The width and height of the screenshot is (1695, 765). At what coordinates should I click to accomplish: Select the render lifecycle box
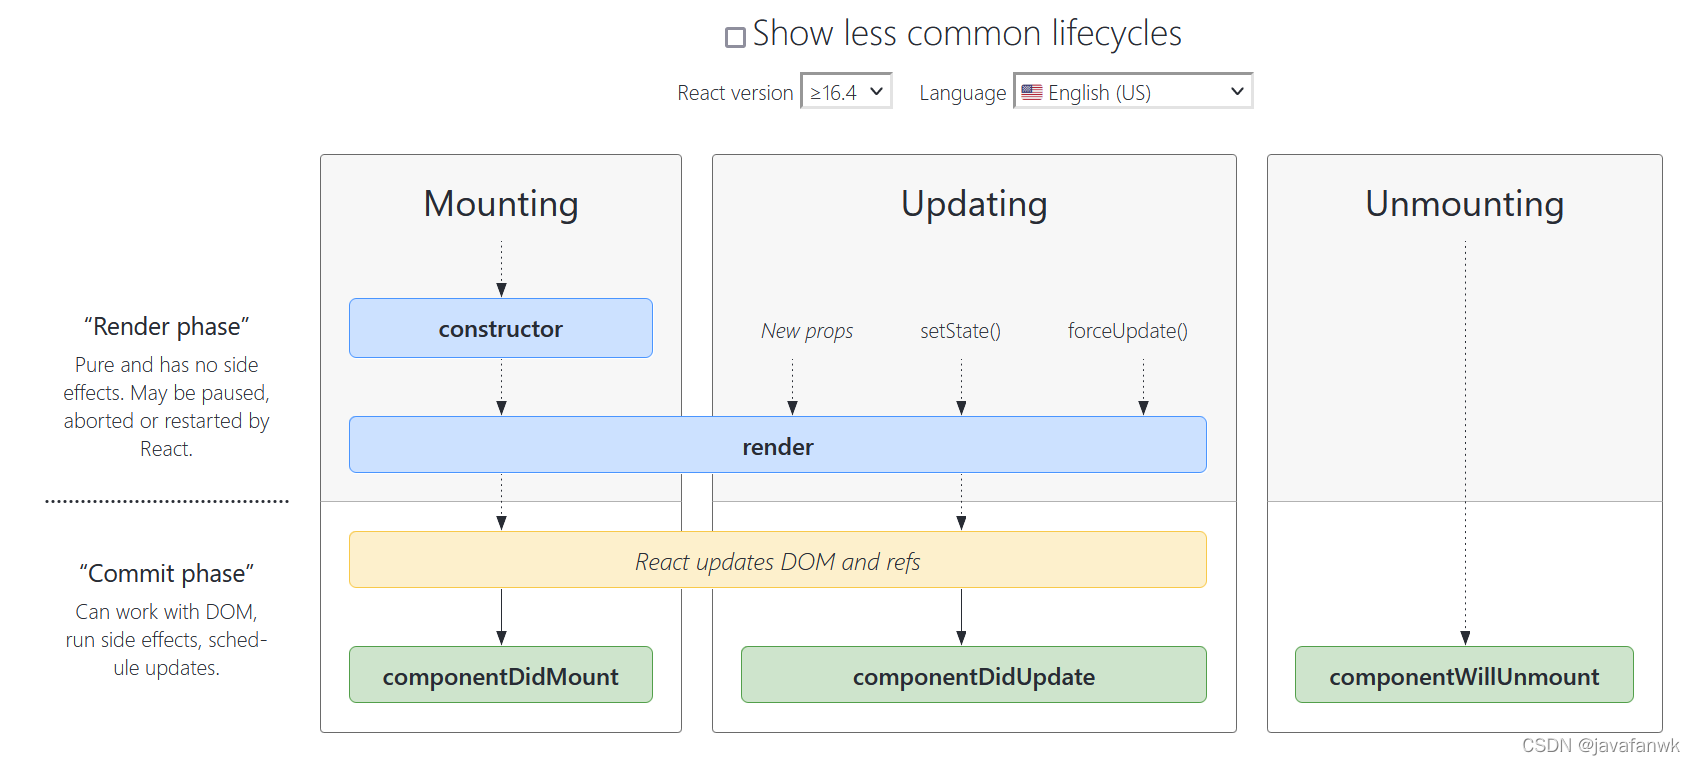point(778,445)
